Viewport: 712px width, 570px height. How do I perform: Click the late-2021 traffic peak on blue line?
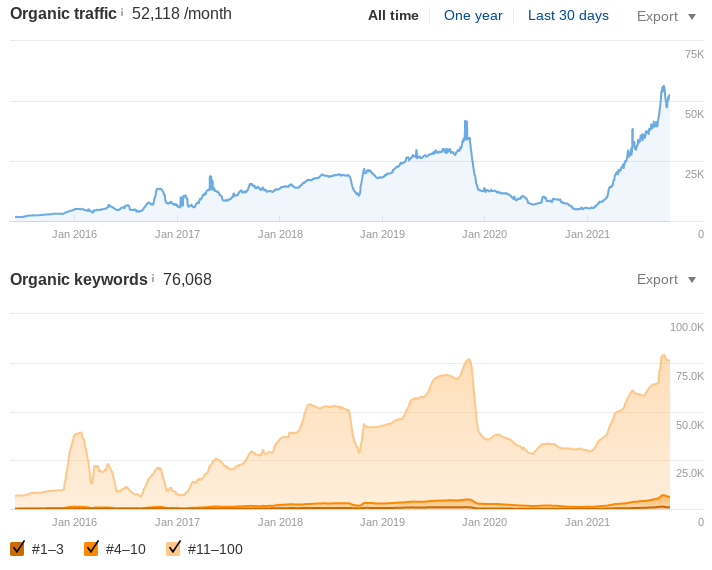coord(663,86)
